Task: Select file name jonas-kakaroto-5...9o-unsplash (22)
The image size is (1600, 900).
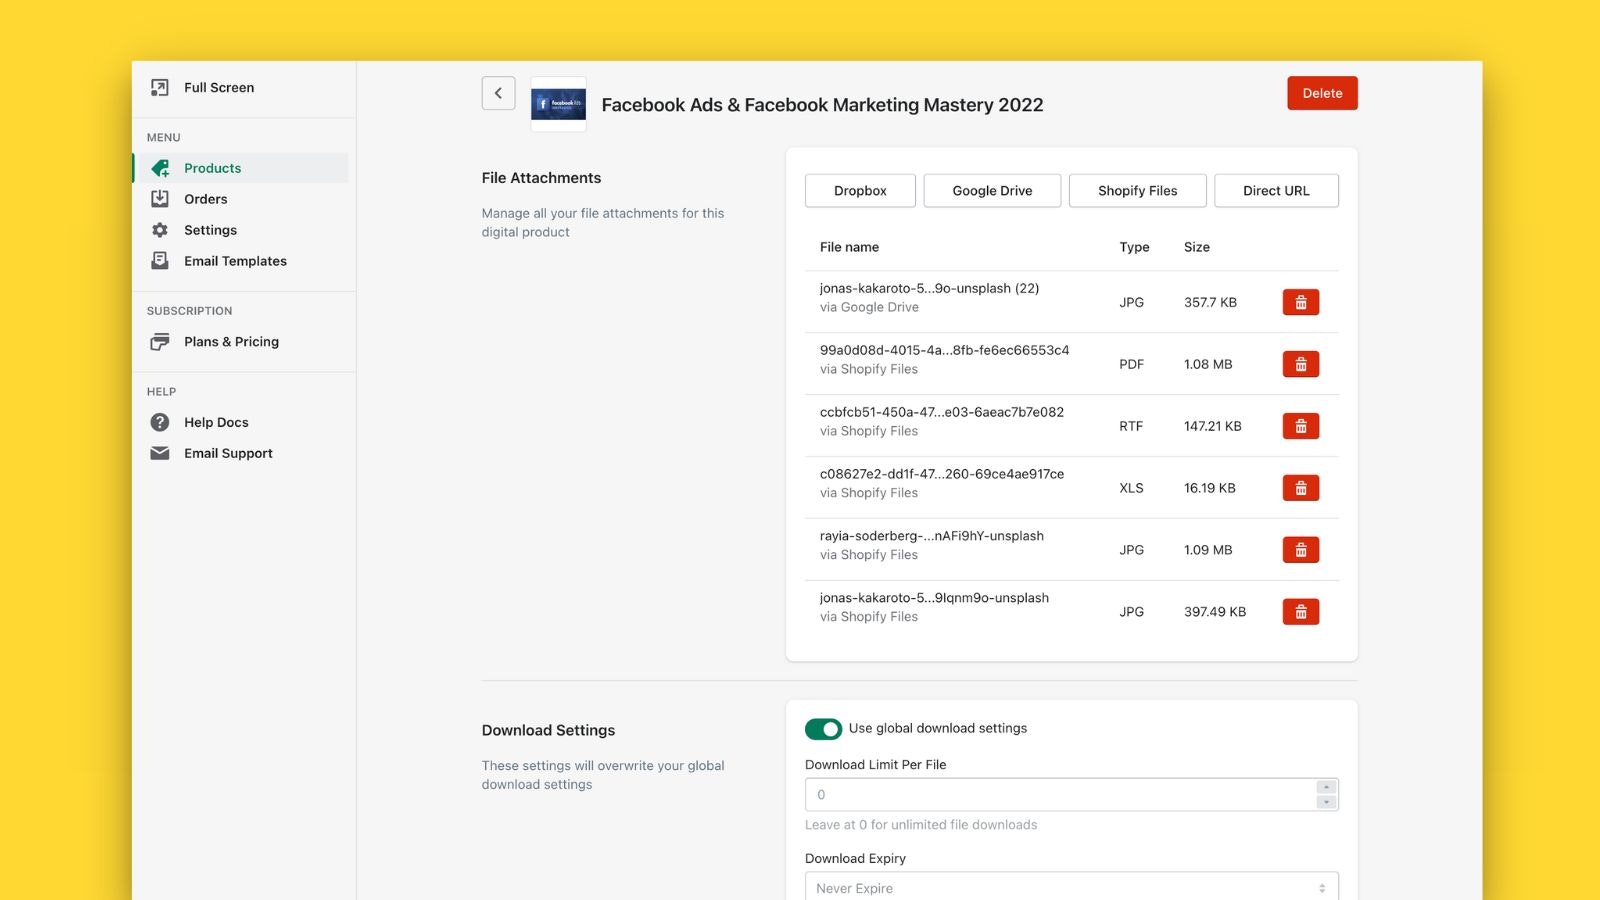Action: 929,288
